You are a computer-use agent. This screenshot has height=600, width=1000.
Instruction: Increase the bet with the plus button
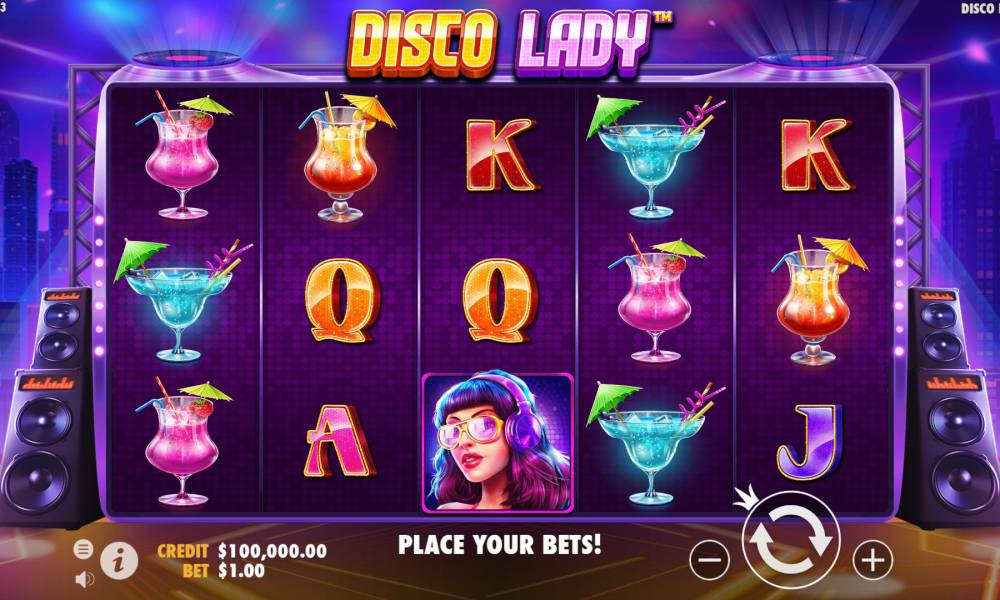(x=872, y=560)
